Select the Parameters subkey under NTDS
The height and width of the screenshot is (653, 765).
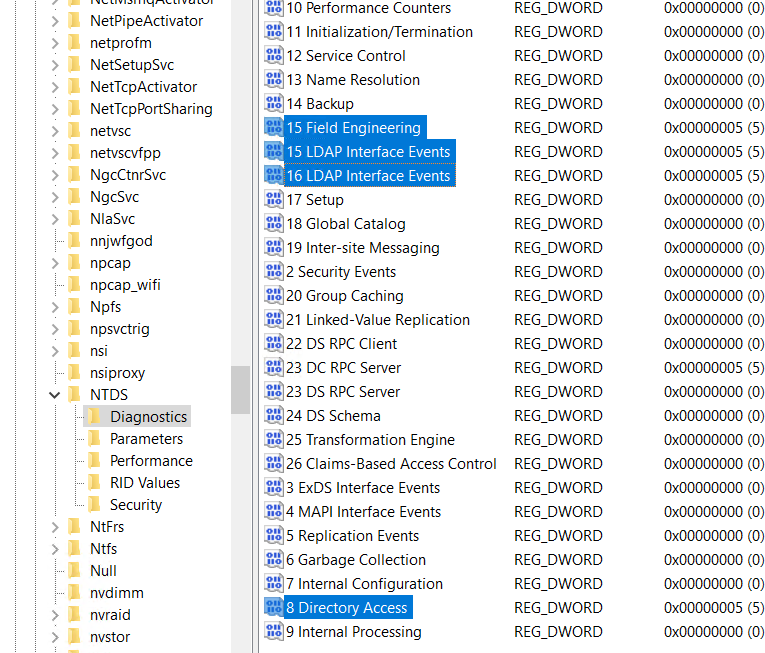[x=146, y=439]
